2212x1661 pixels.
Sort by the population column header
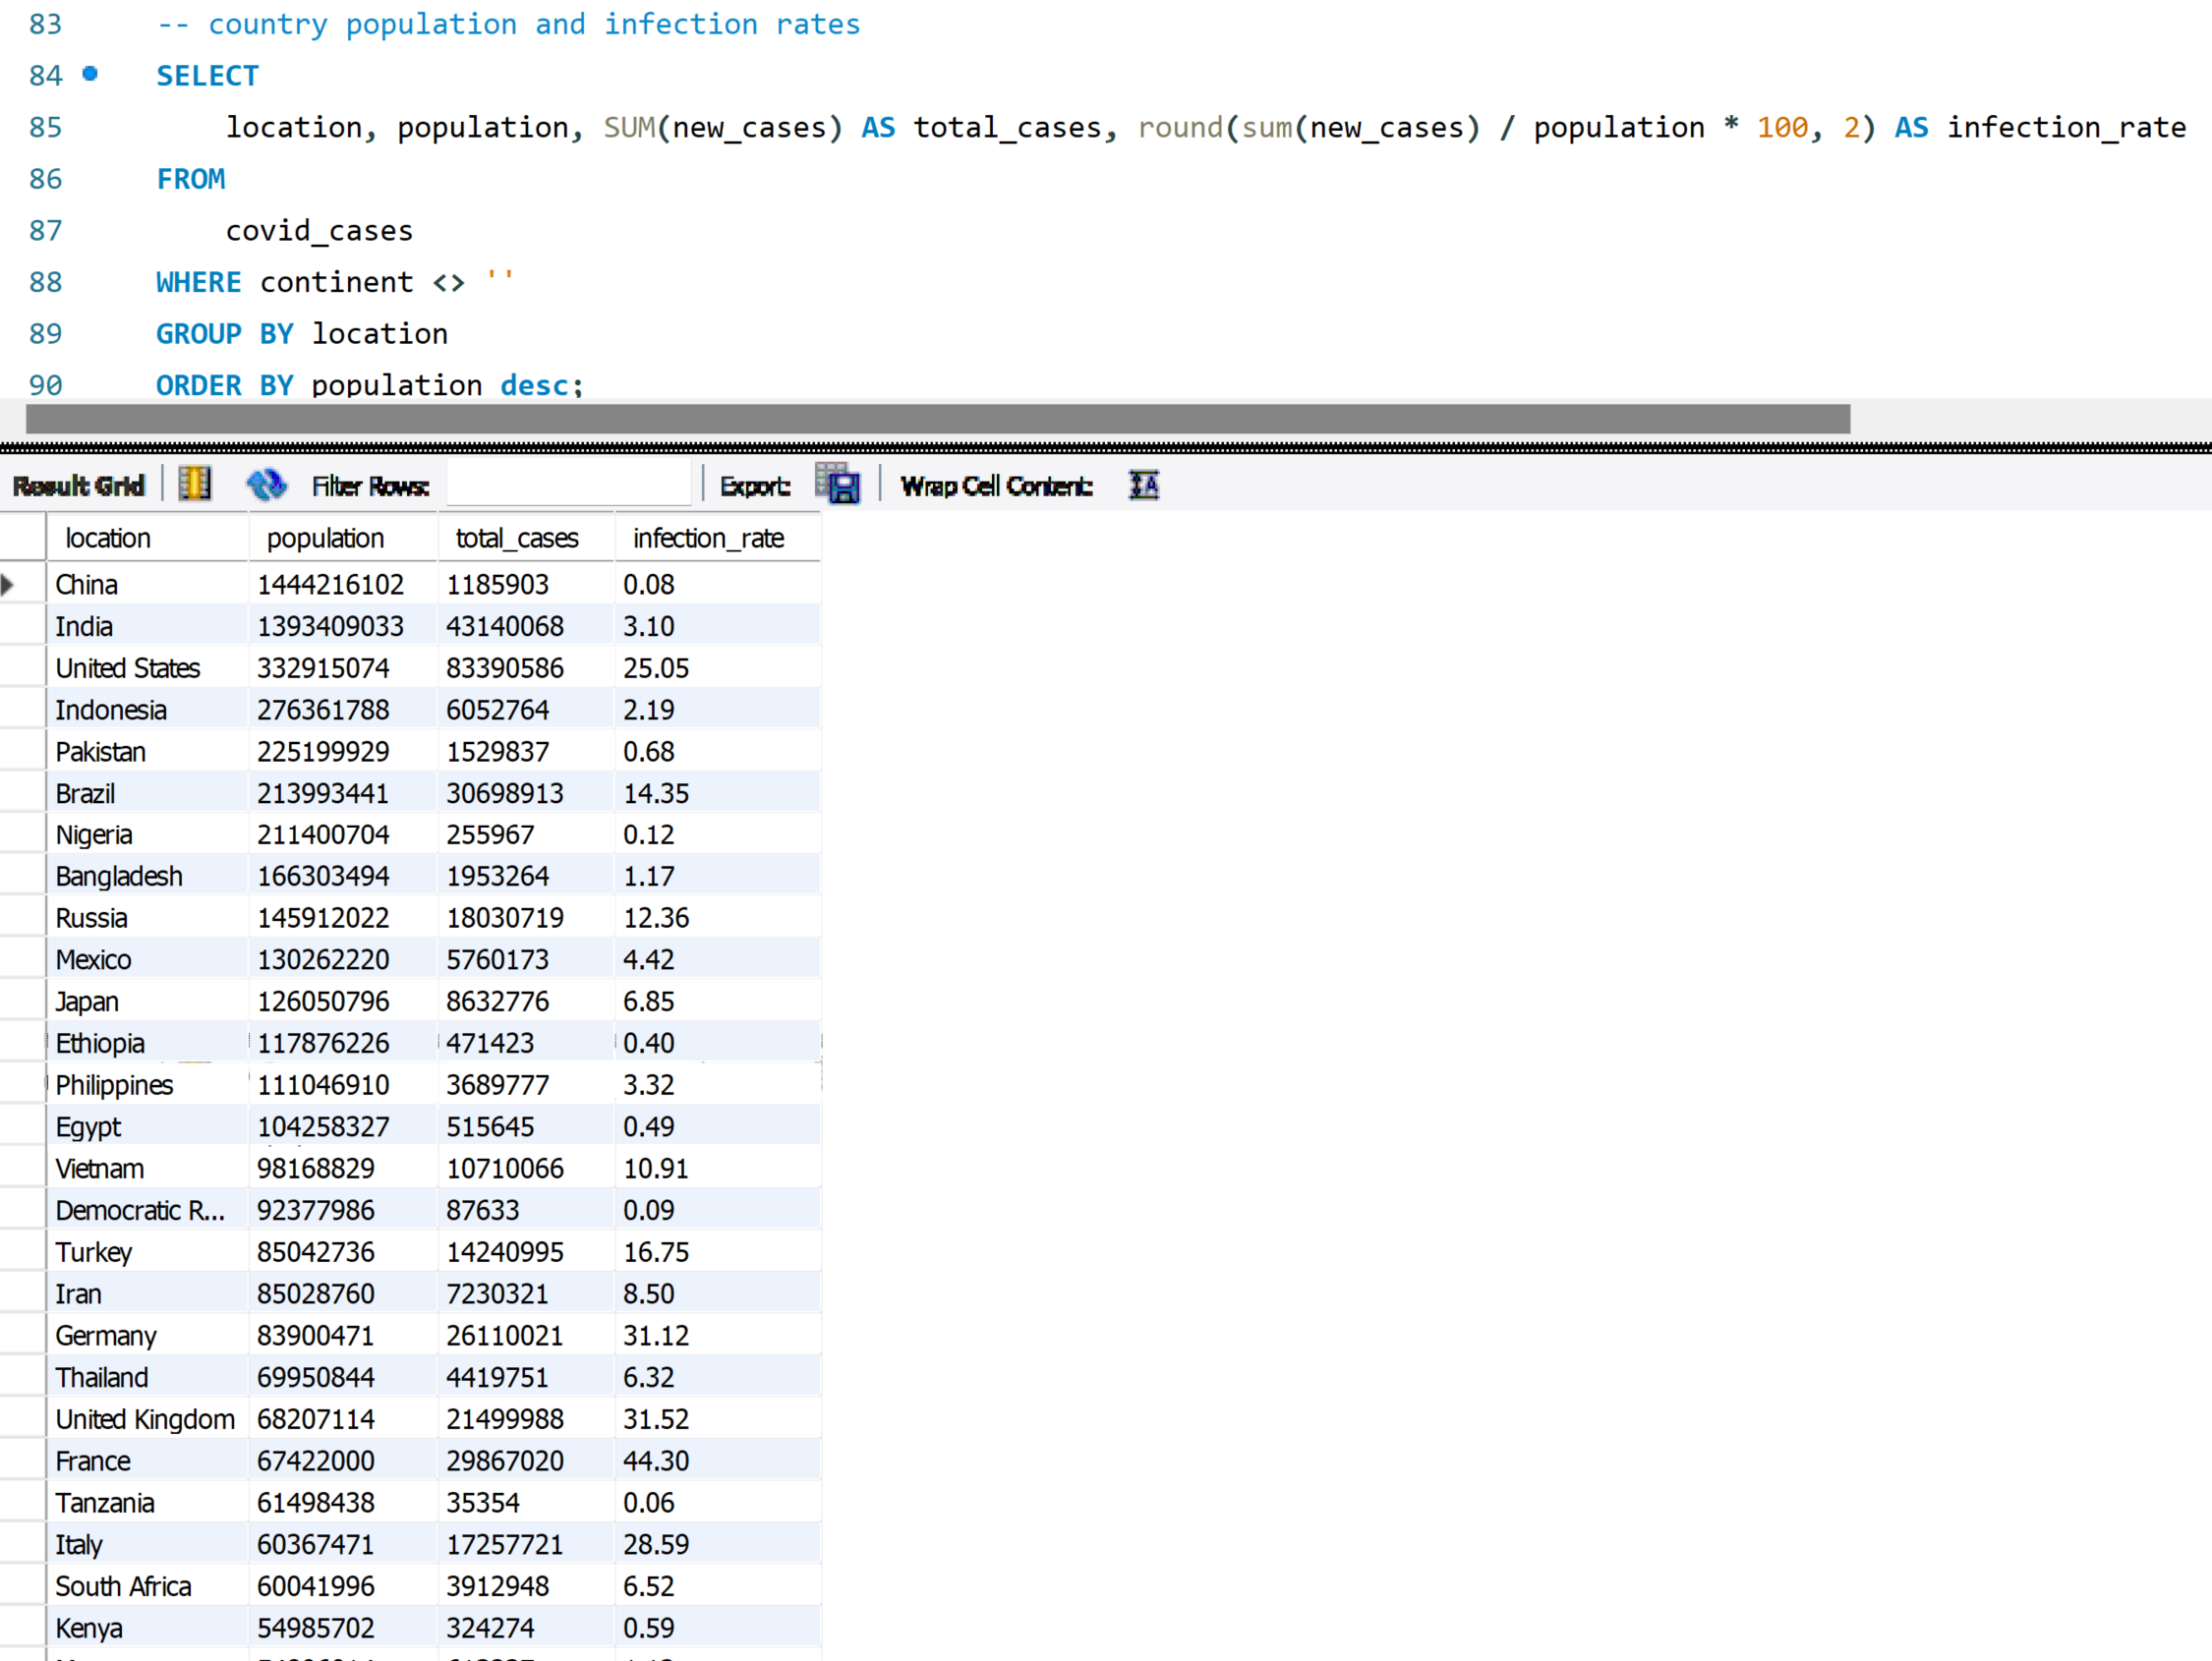pyautogui.click(x=325, y=539)
